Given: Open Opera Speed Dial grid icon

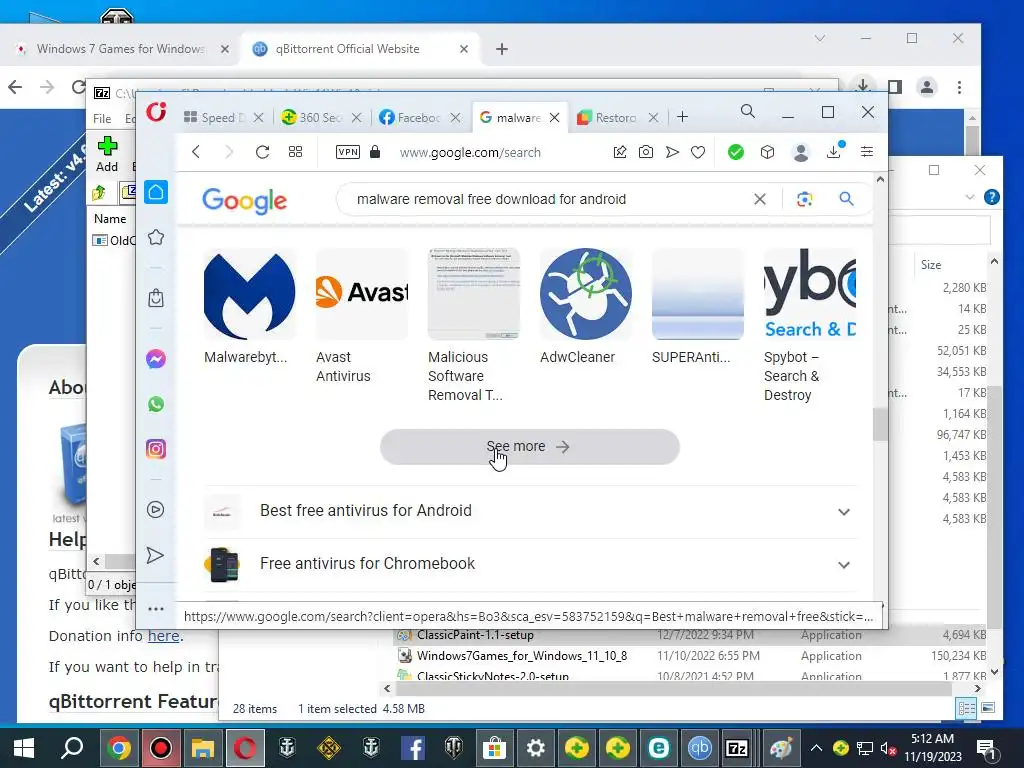Looking at the screenshot, I should (x=295, y=152).
